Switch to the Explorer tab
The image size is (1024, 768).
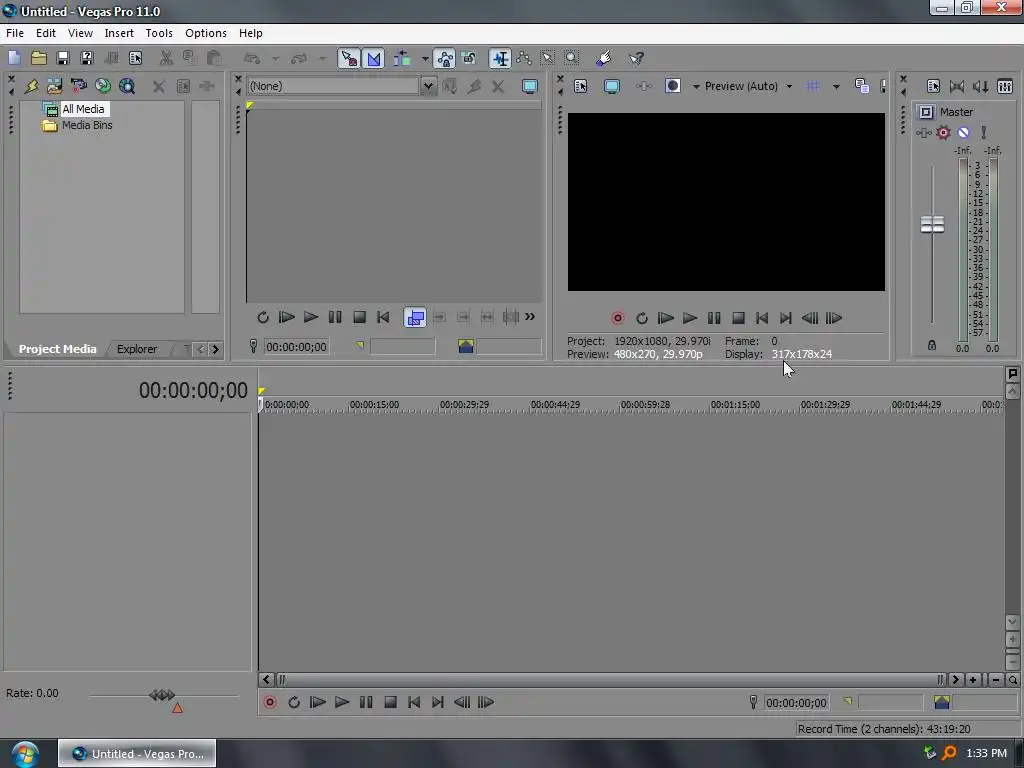136,349
